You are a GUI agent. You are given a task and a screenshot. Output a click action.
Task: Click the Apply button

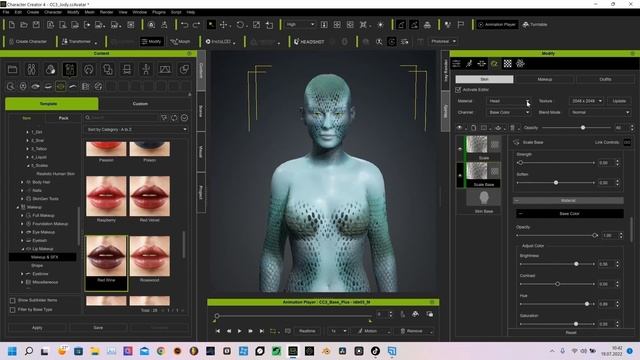(x=37, y=328)
